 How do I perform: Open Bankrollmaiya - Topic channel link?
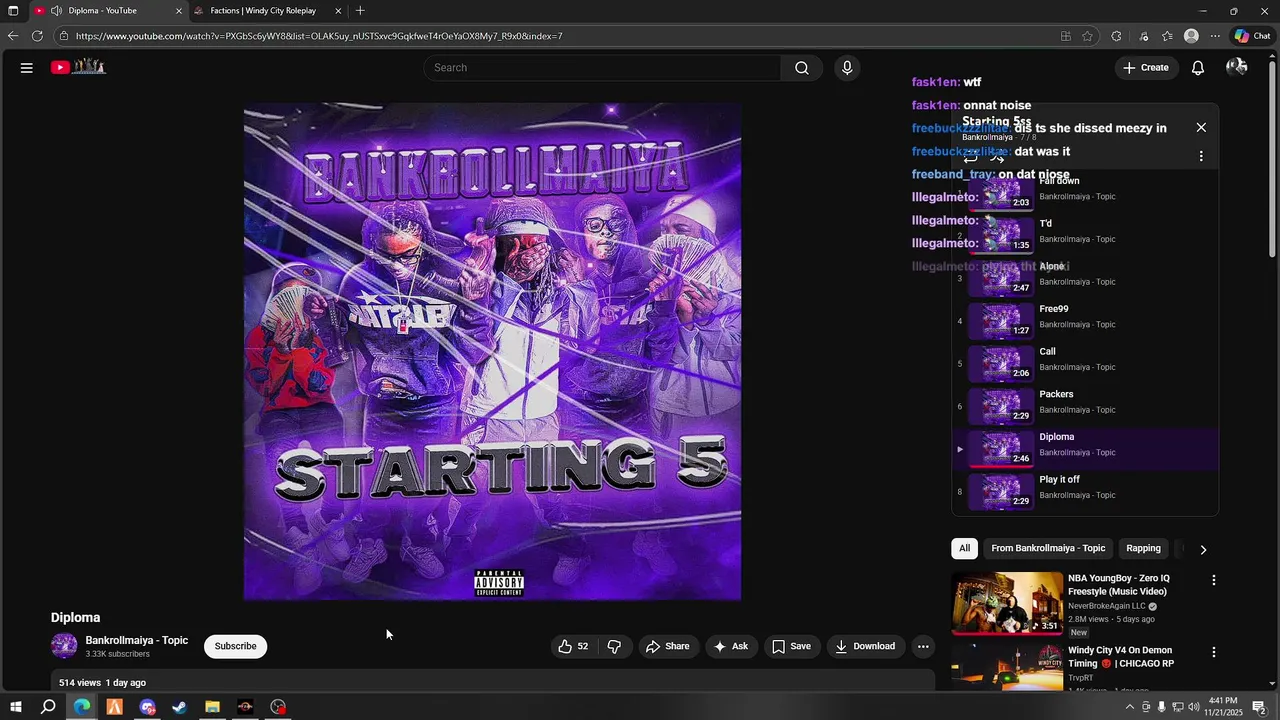(x=136, y=640)
